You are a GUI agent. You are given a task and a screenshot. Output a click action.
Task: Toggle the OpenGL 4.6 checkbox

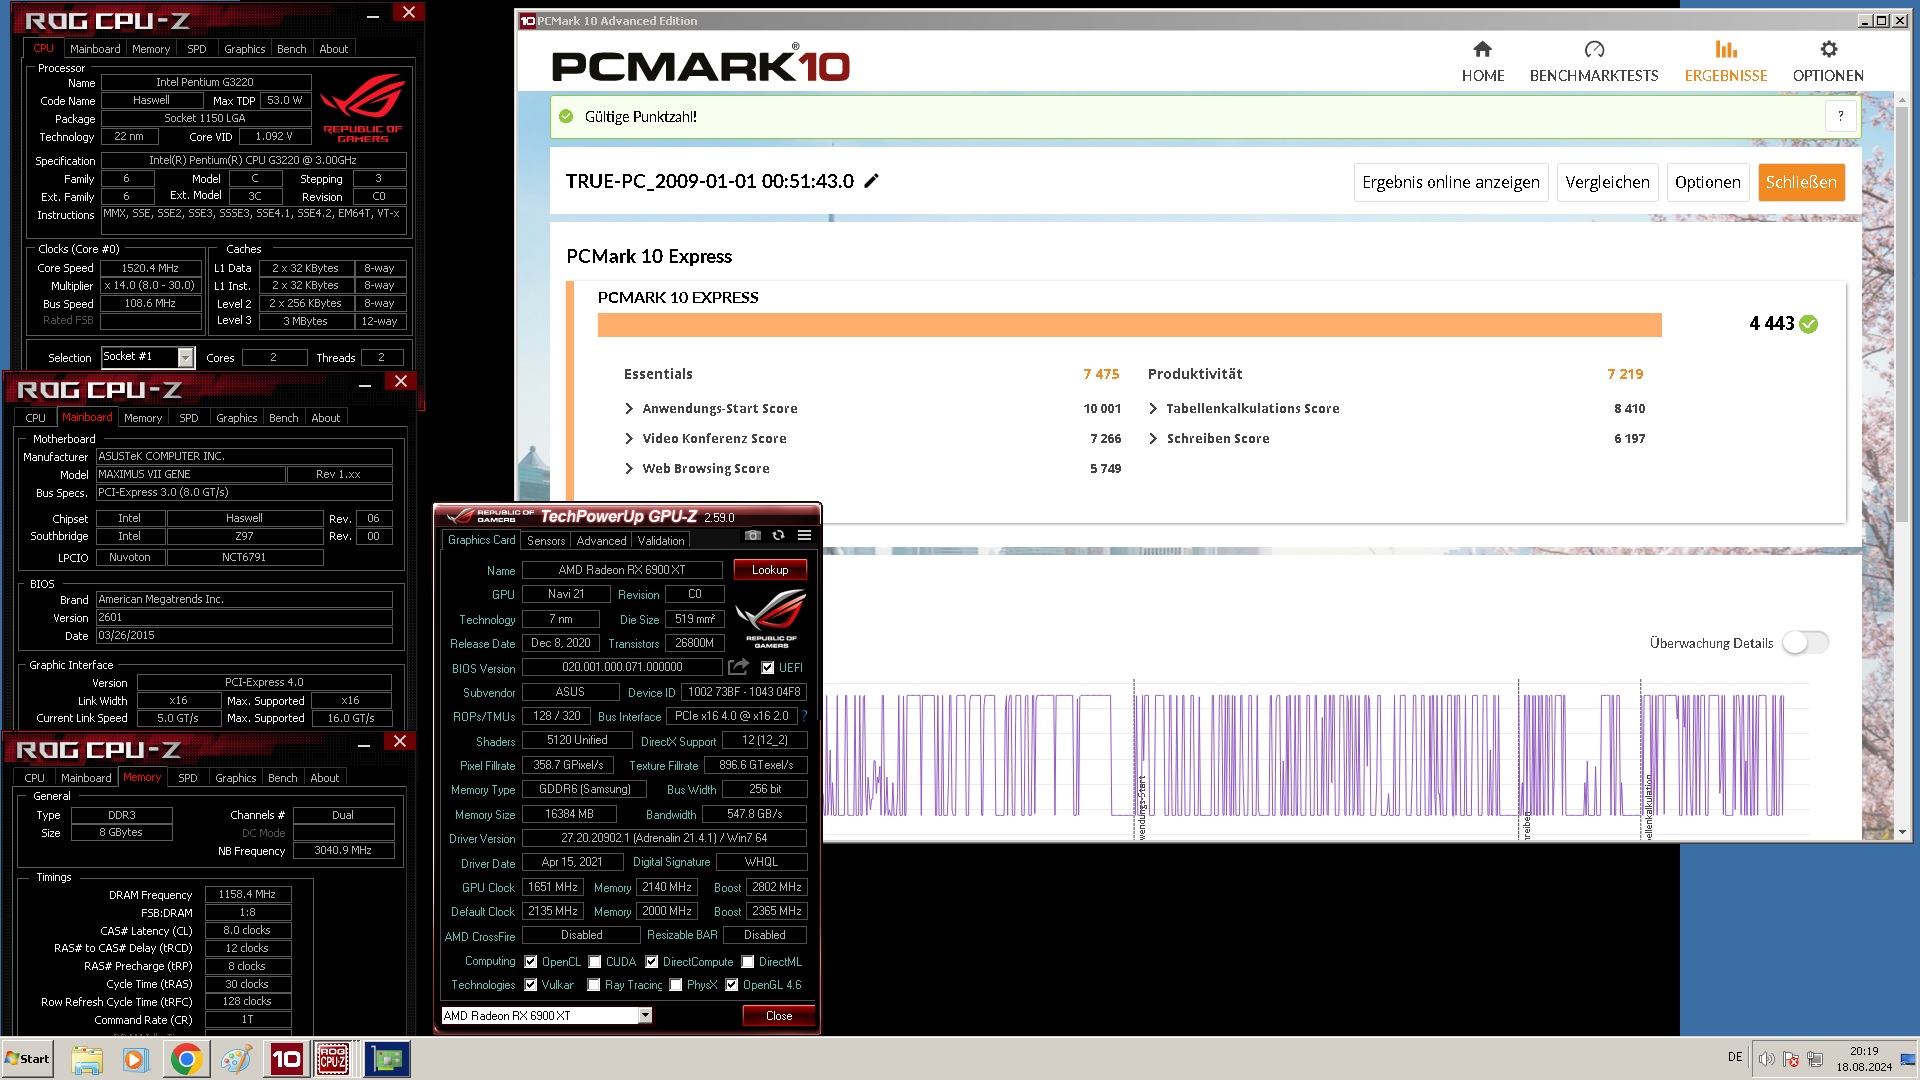tap(732, 985)
